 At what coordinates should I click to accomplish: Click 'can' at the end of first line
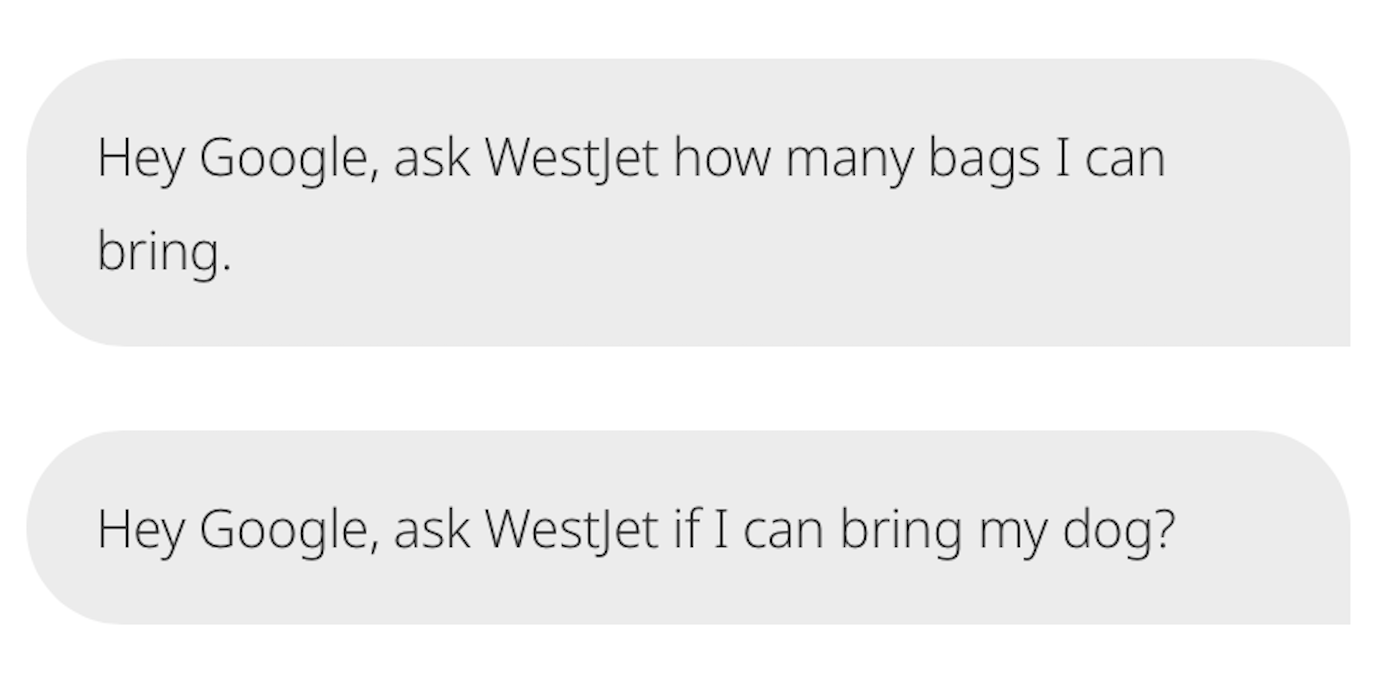point(1125,163)
